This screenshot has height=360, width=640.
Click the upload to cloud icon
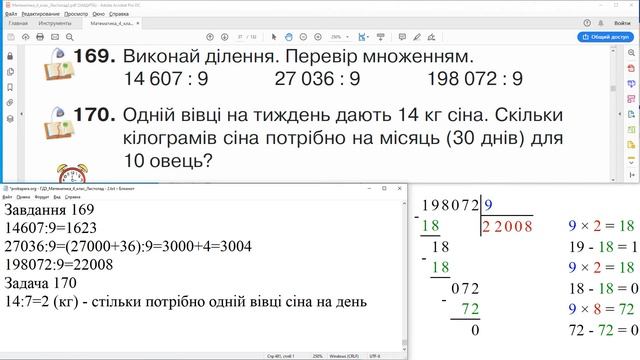[x=25, y=37]
